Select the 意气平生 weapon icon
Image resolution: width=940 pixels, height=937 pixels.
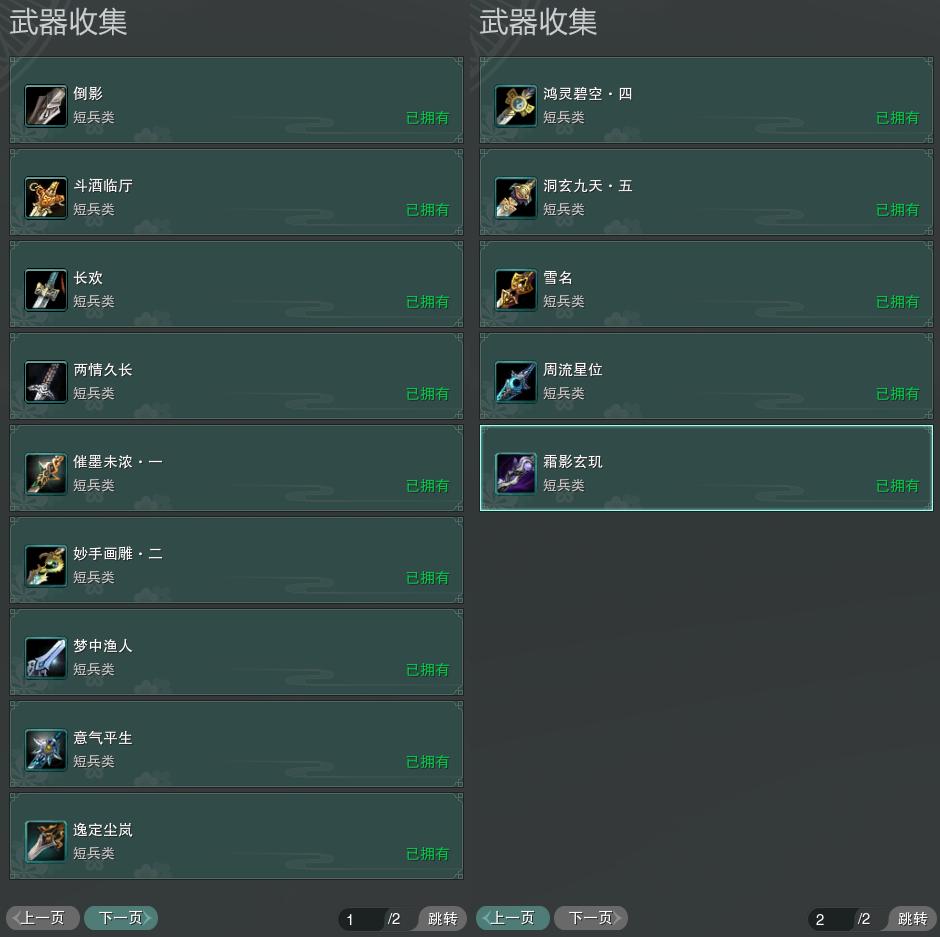coord(46,749)
